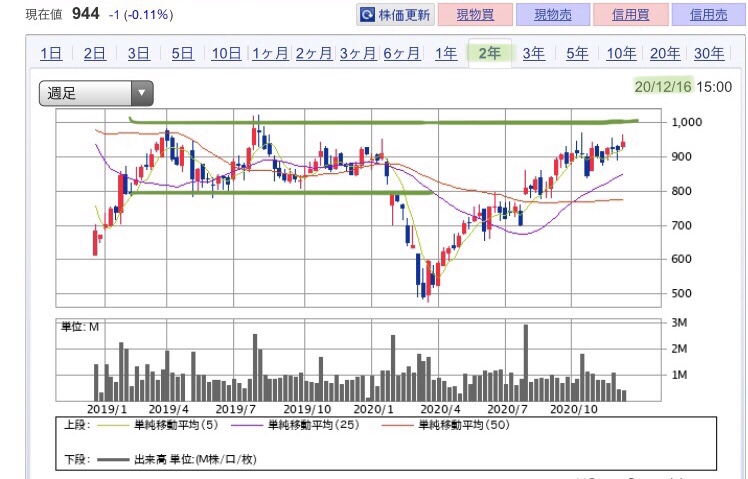The width and height of the screenshot is (748, 479).
Task: Open the 信用買 order button
Action: tap(631, 15)
